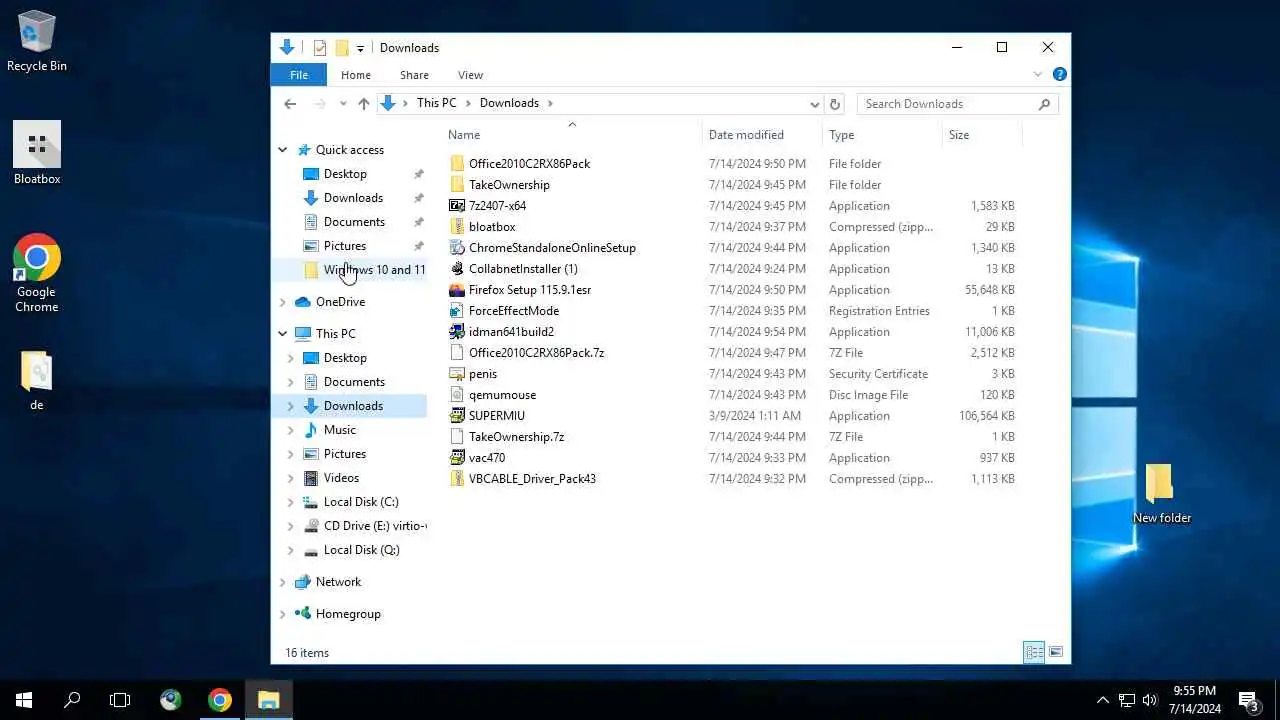Switch to details view layout button
Screen dimensions: 1280x720
pyautogui.click(x=1034, y=653)
